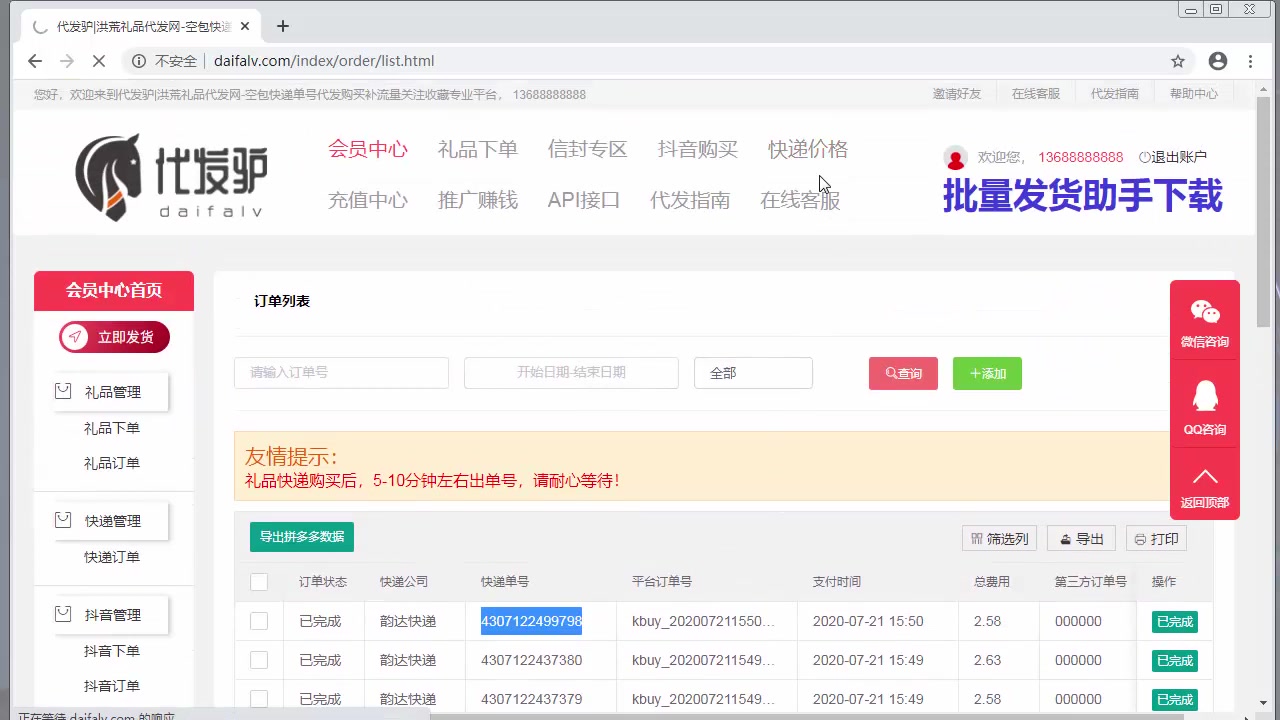Viewport: 1280px width, 720px height.
Task: Bookmark this page with the star icon
Action: point(1178,61)
